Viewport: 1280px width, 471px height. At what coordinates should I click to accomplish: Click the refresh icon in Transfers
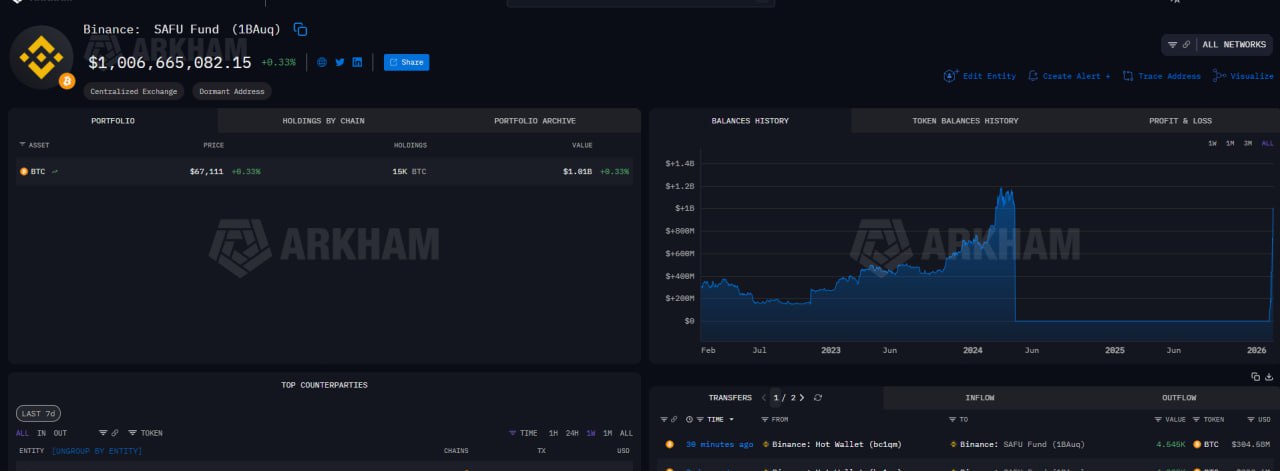pyautogui.click(x=818, y=398)
